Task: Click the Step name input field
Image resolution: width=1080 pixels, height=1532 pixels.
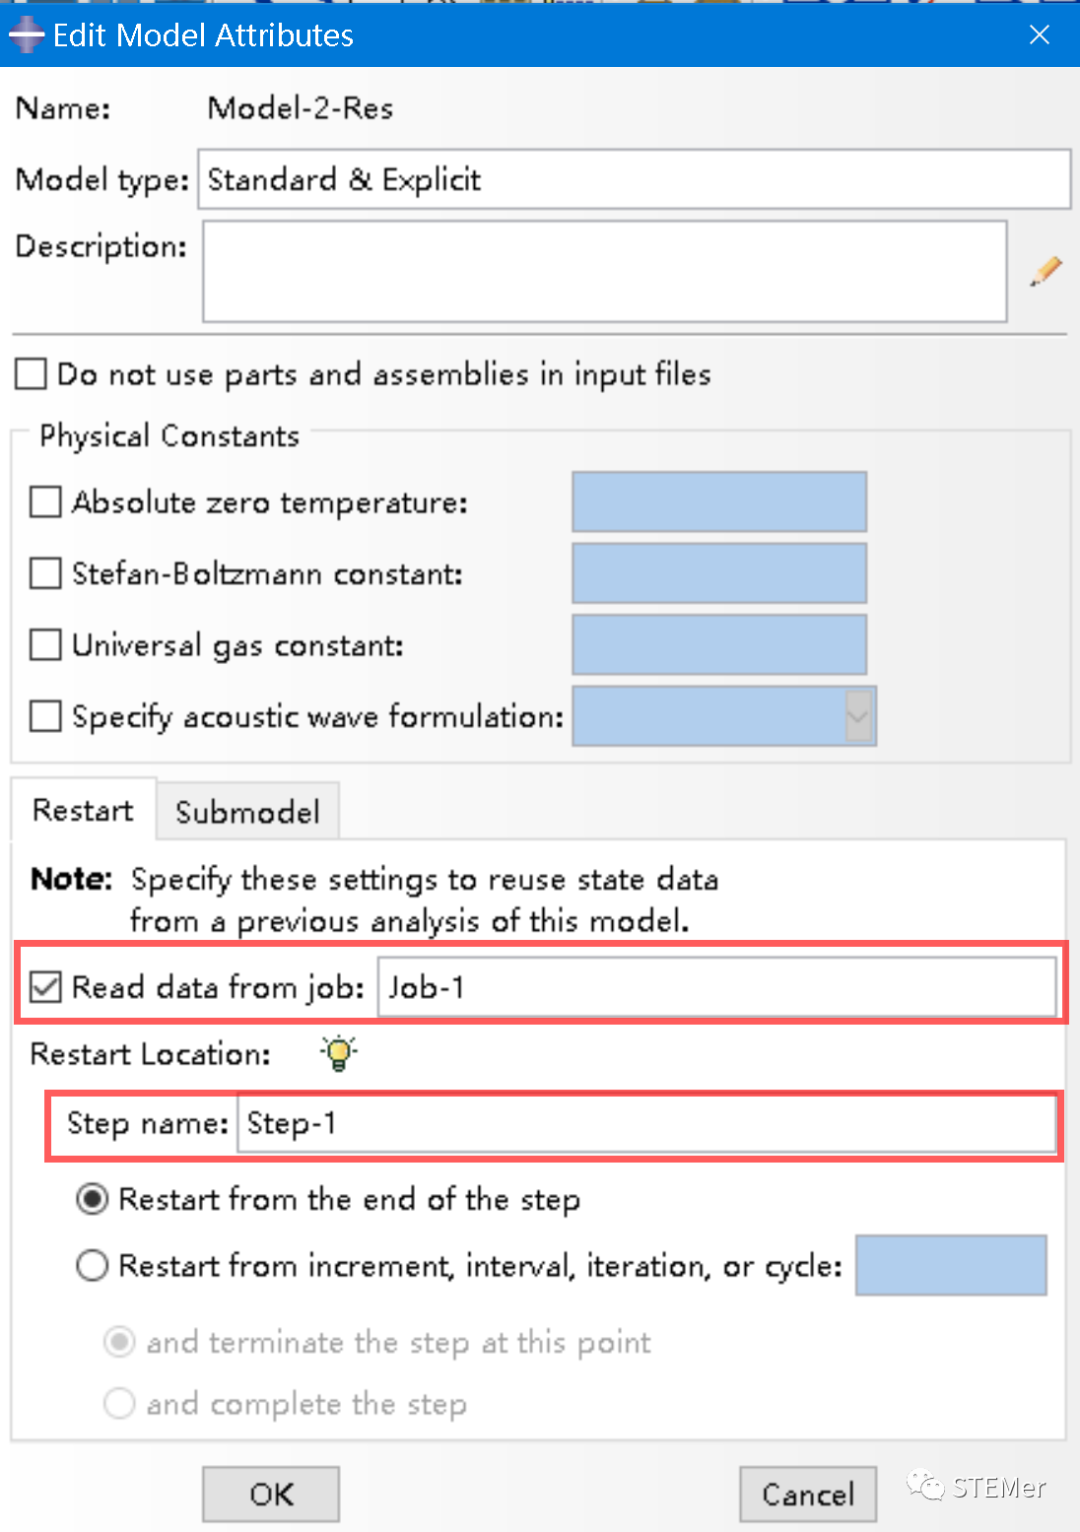Action: [645, 1124]
